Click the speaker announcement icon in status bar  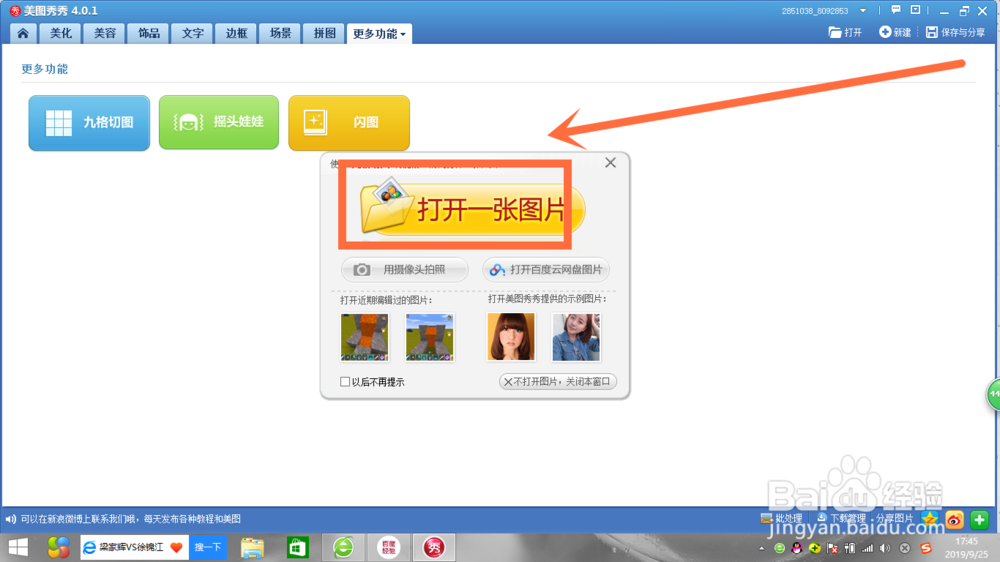tap(10, 519)
